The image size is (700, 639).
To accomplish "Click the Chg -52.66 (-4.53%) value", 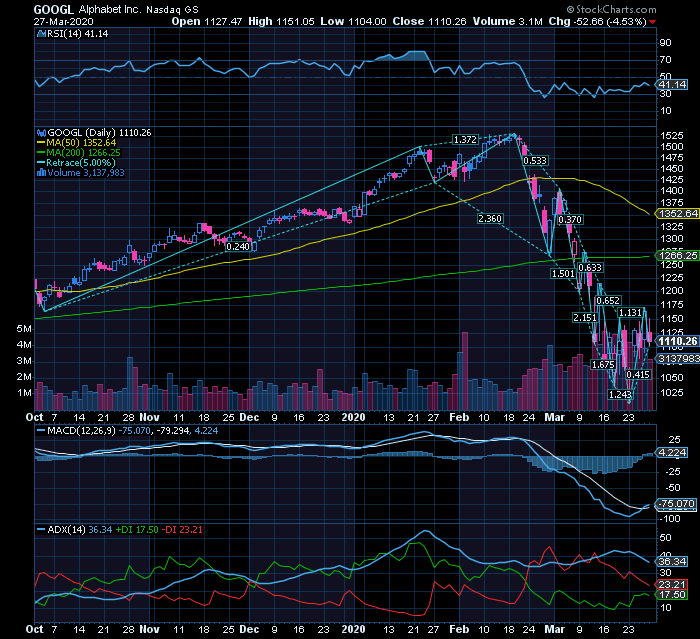I will click(x=598, y=22).
